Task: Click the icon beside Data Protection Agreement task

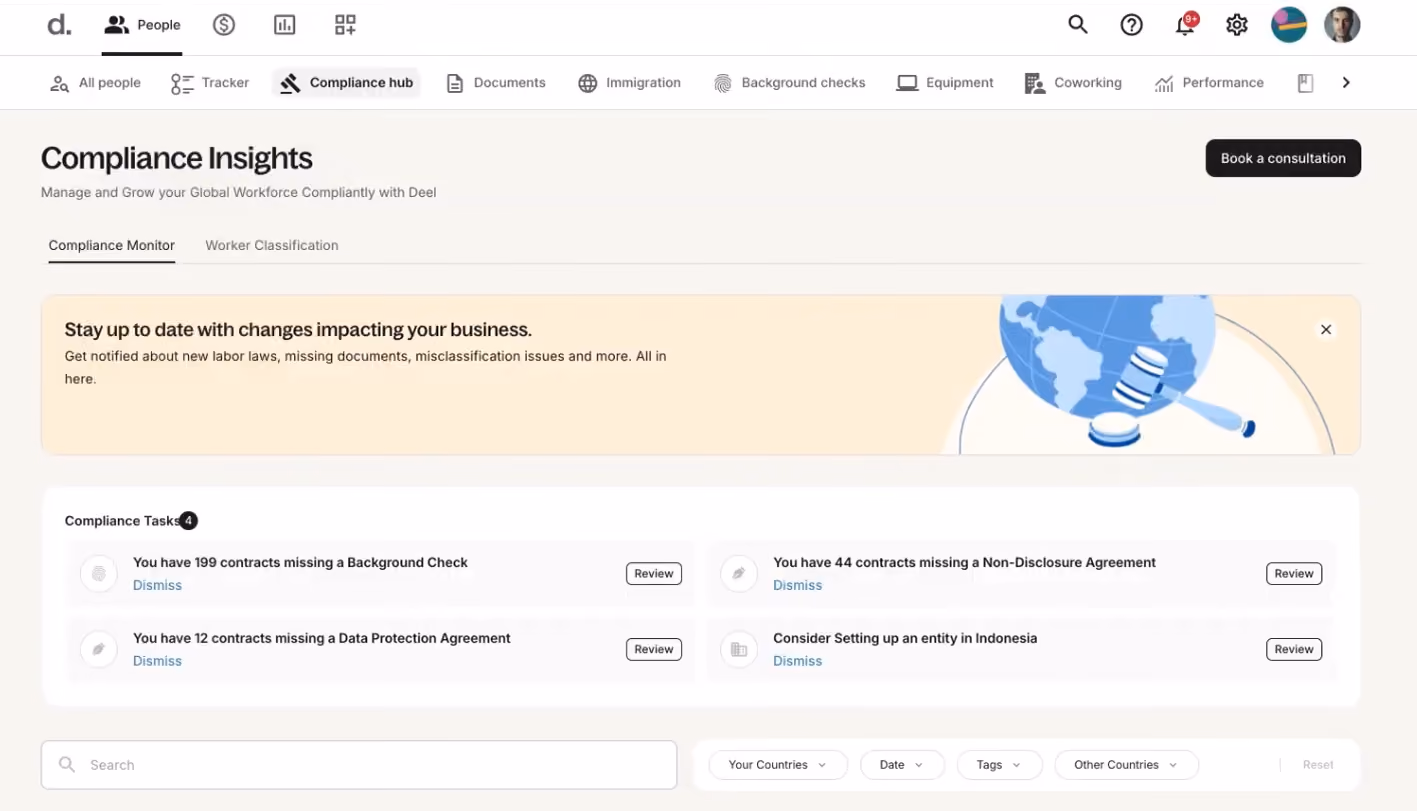Action: pyautogui.click(x=98, y=649)
